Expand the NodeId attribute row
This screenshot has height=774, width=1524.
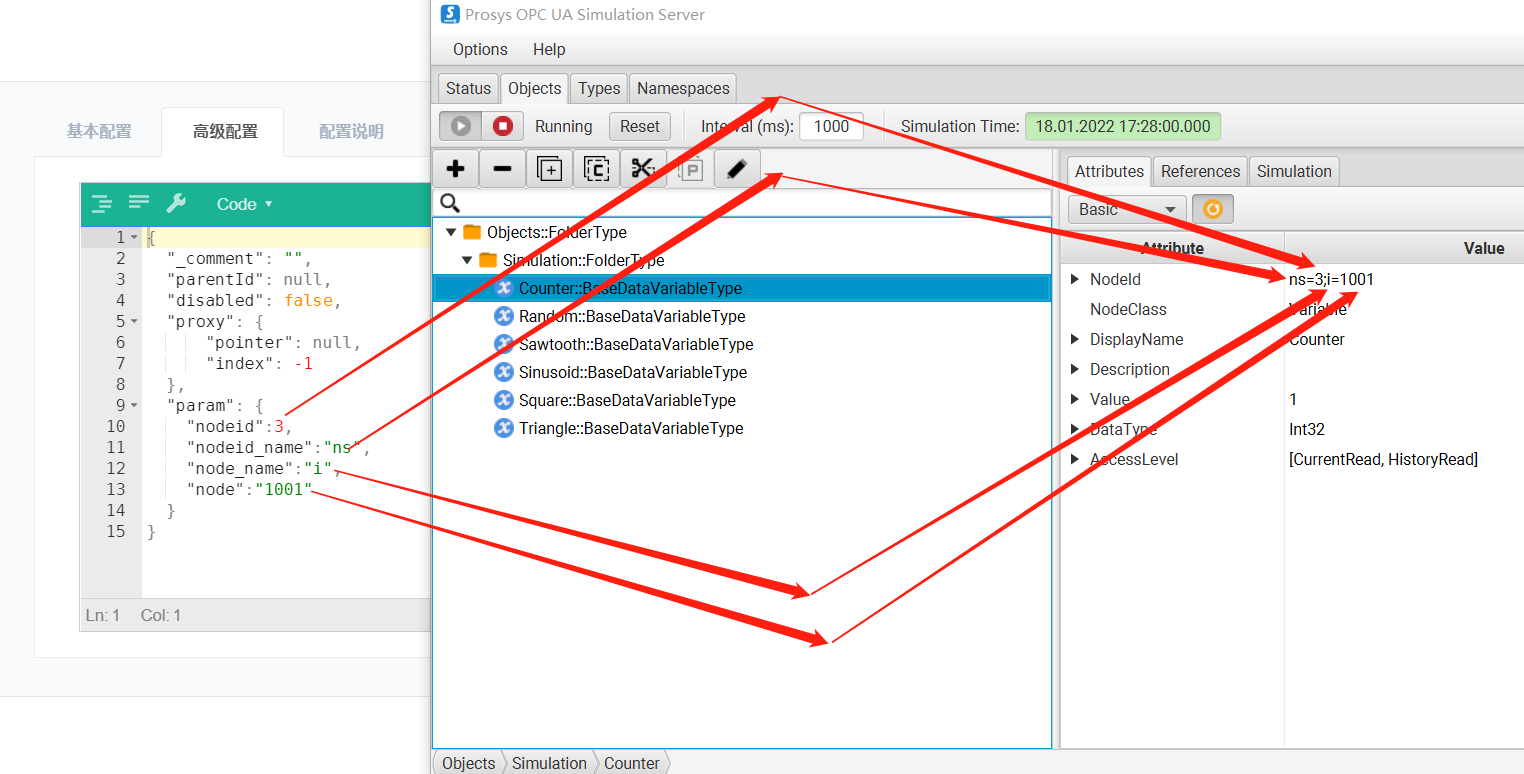(x=1075, y=279)
